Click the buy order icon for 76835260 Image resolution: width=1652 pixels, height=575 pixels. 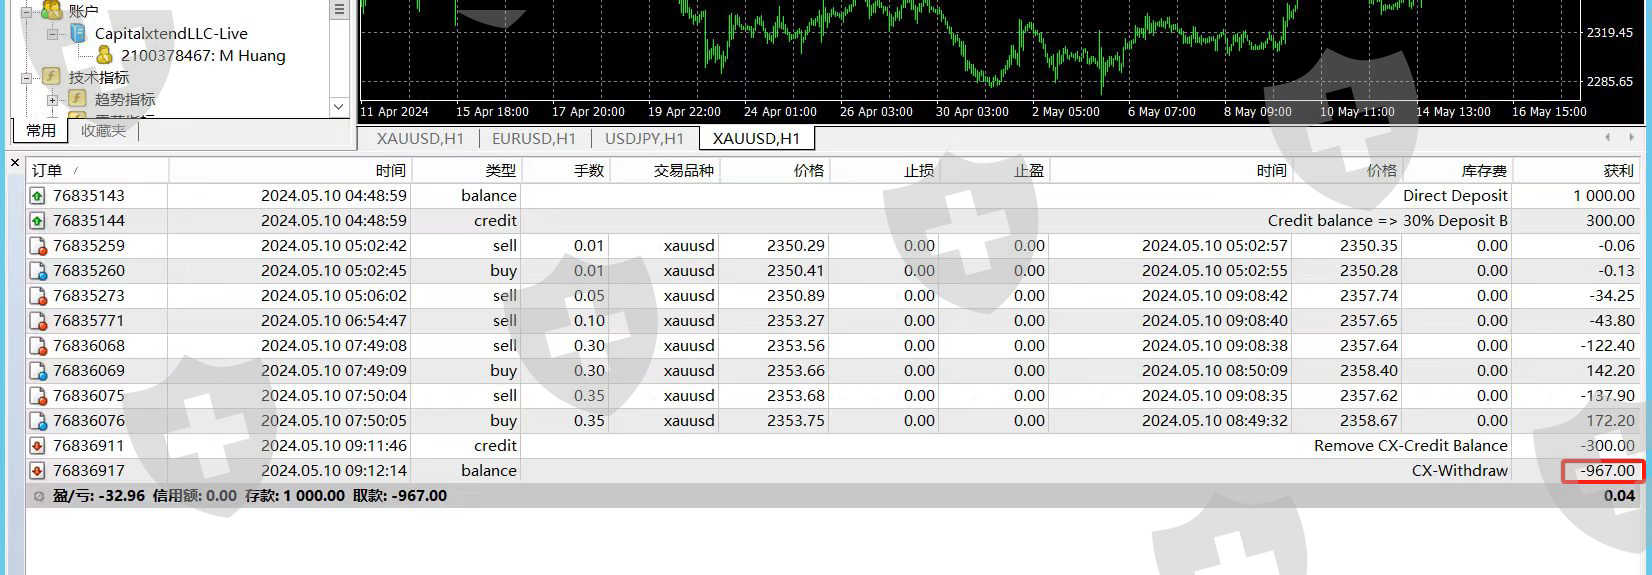[x=38, y=271]
